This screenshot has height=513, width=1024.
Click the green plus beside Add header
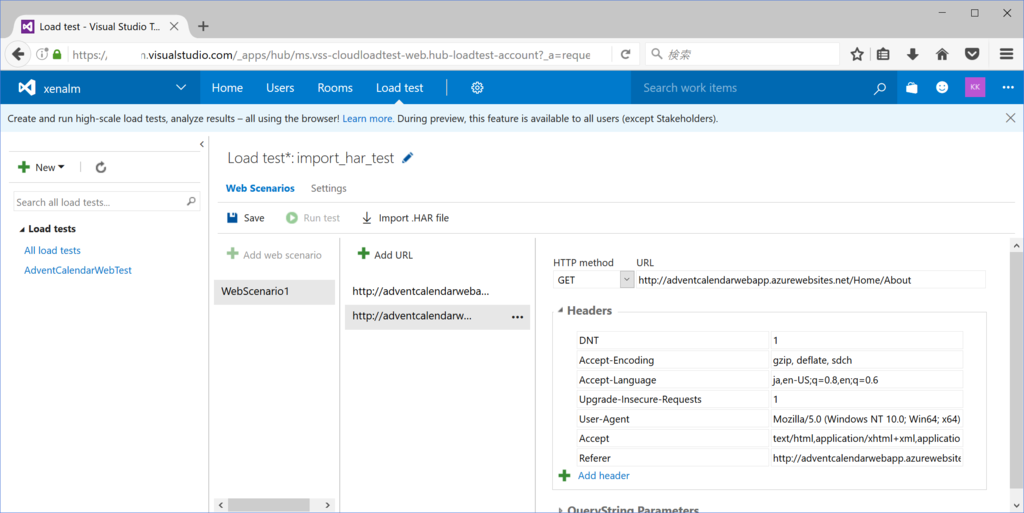[564, 475]
